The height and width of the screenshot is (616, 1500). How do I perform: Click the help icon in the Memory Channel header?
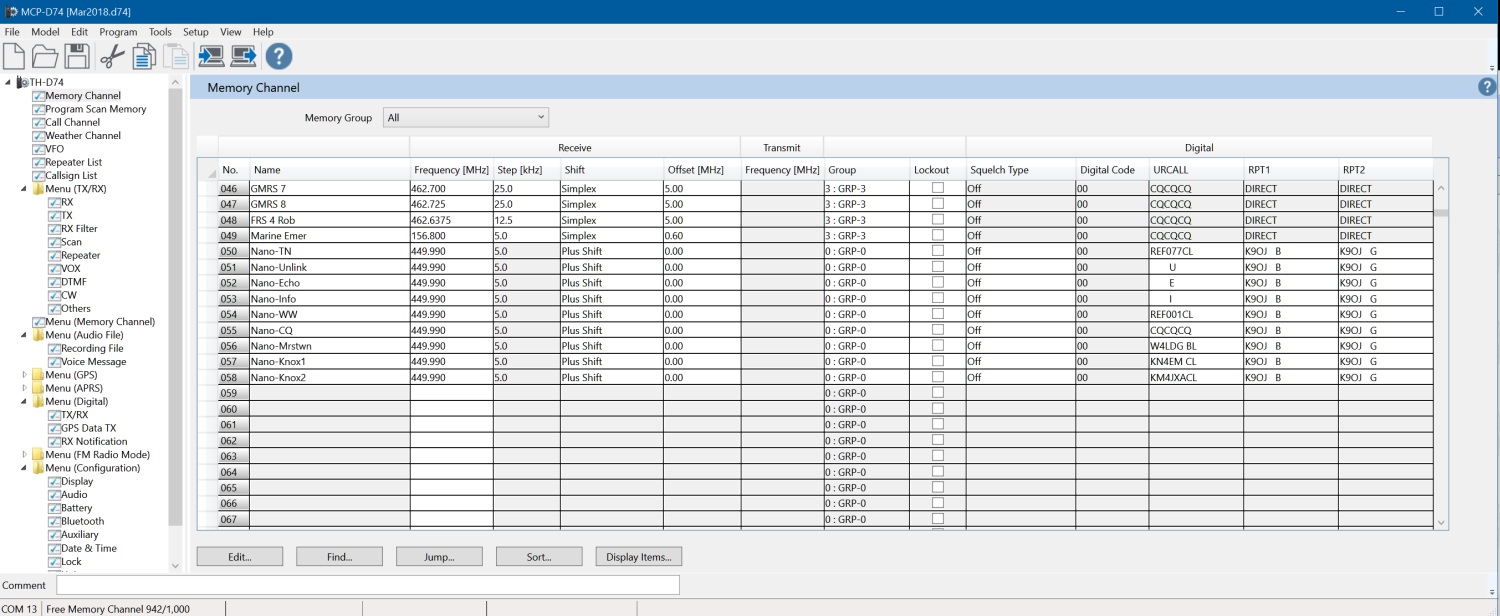[1487, 87]
